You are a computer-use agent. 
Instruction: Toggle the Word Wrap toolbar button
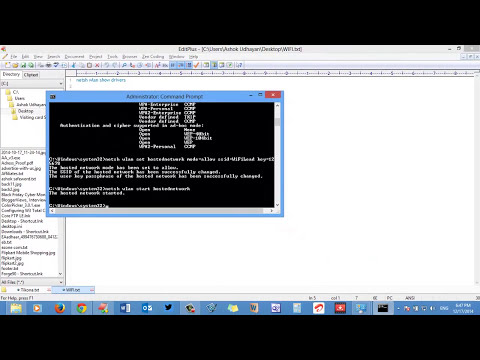[173, 65]
